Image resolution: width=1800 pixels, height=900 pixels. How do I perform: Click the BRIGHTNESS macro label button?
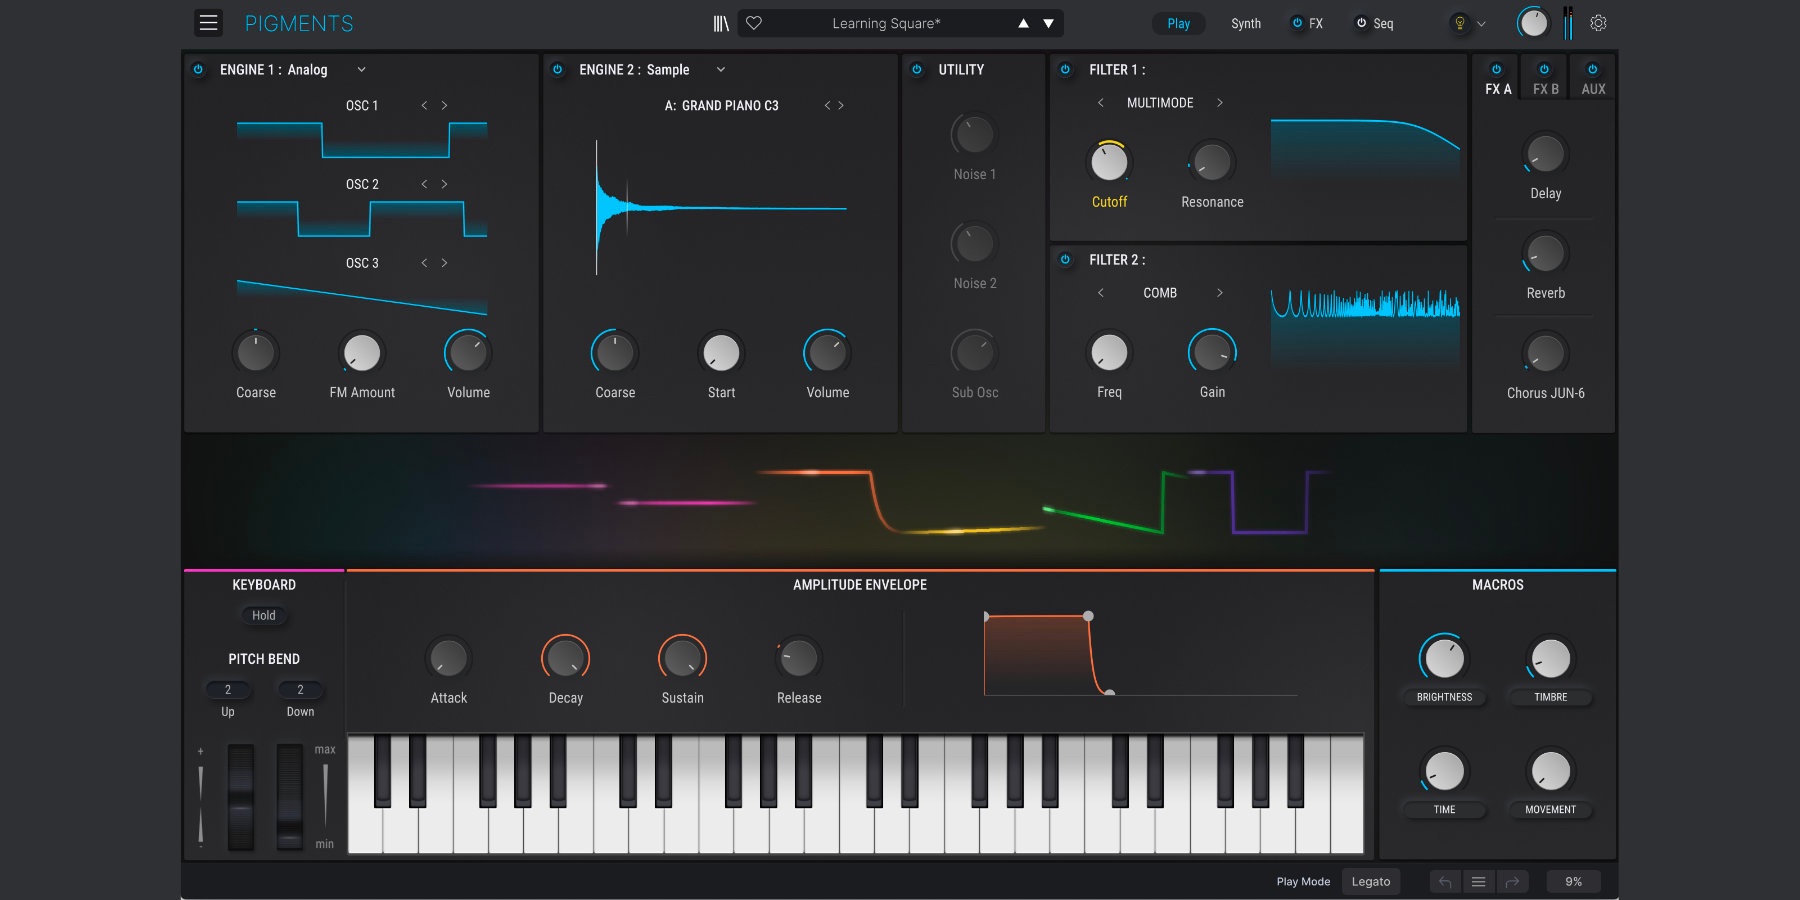click(x=1444, y=697)
